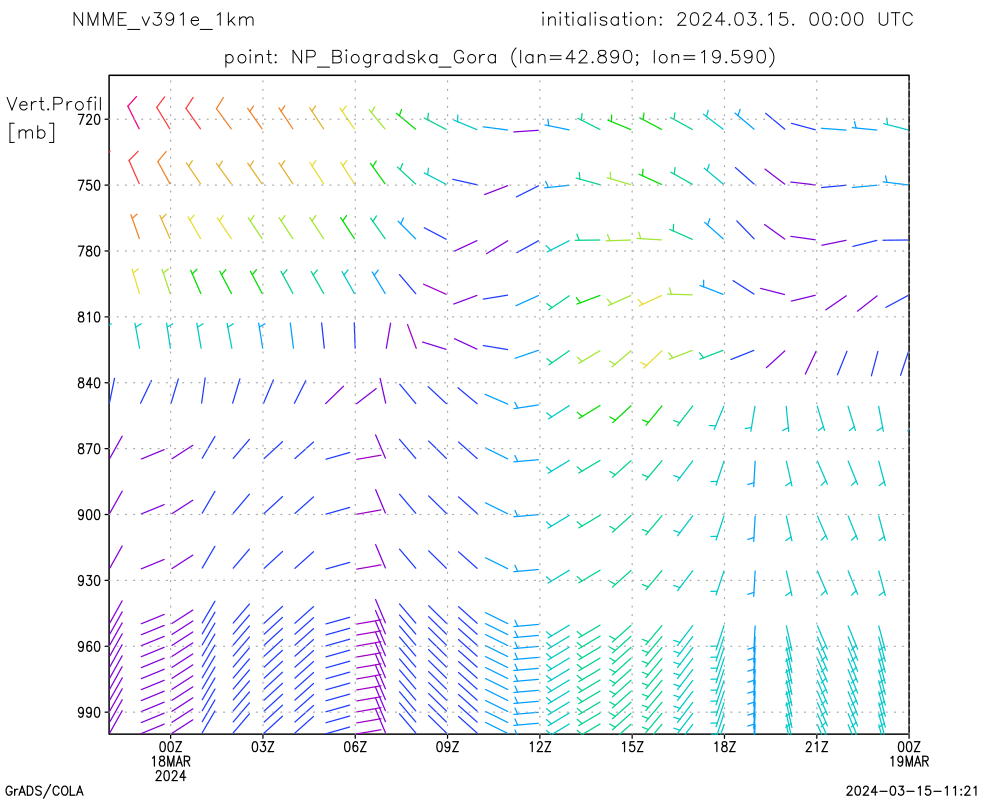Click the 09Z time axis label

point(447,746)
